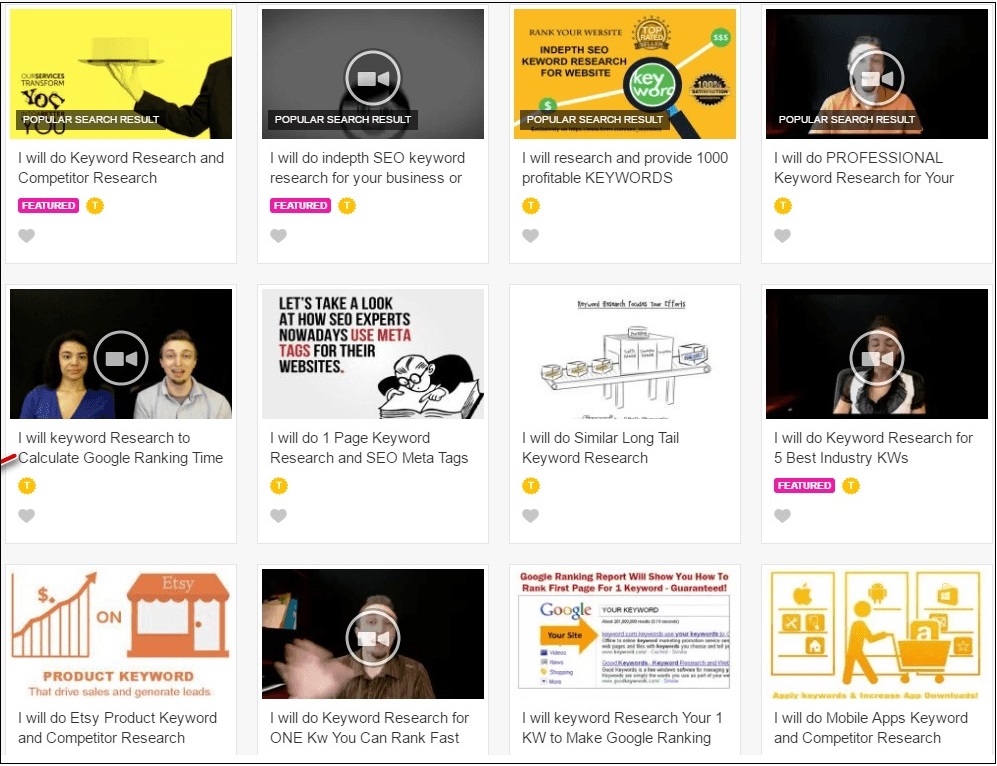Play video of the two presenters gig
The width and height of the screenshot is (997, 766).
121,357
